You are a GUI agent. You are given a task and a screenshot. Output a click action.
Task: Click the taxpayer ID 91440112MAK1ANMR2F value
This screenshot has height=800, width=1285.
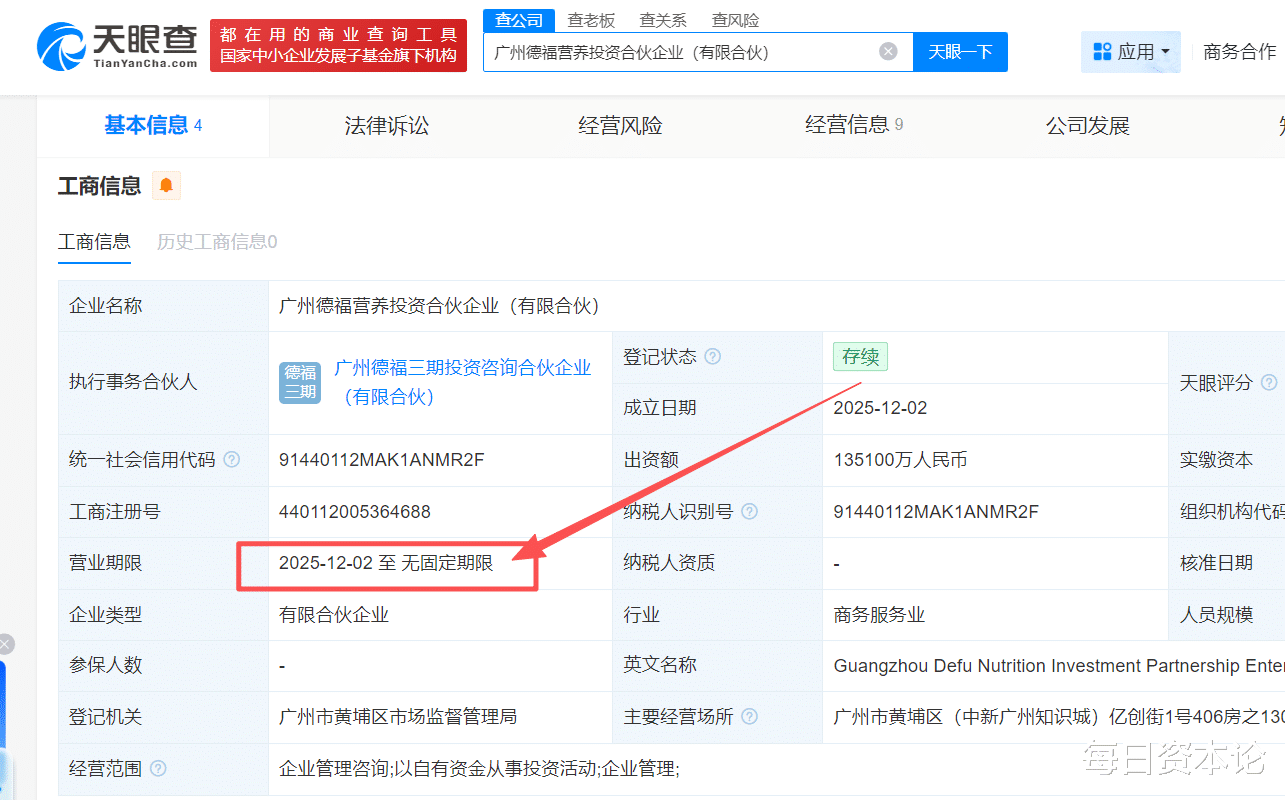point(936,512)
